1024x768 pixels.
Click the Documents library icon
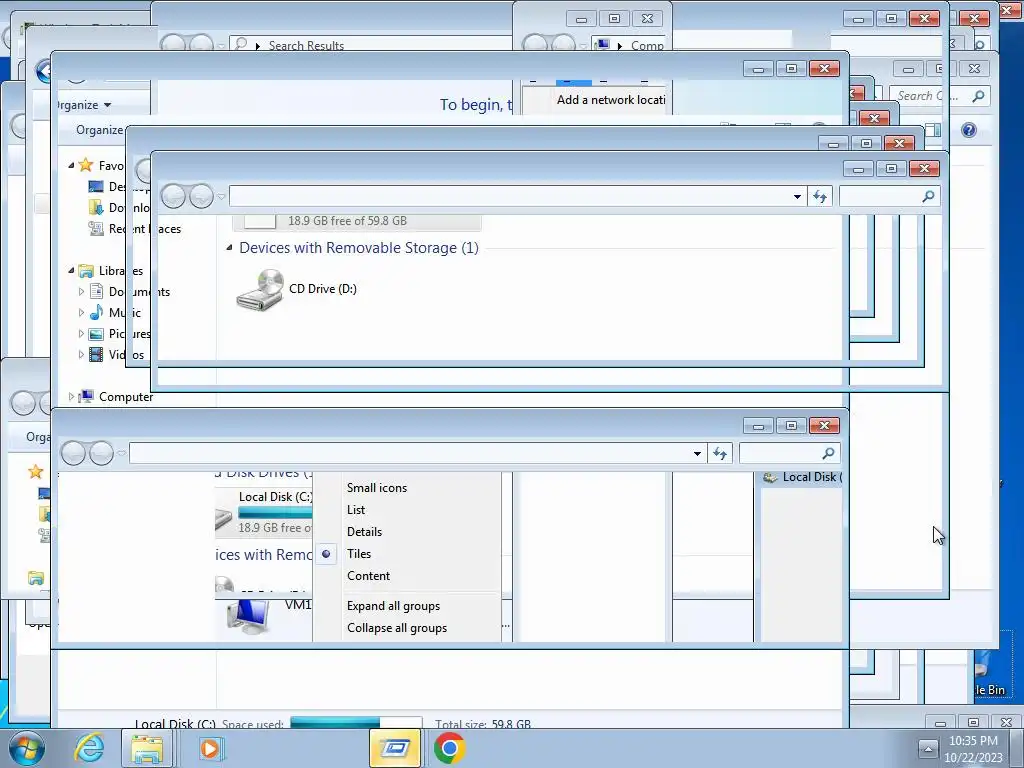(96, 291)
